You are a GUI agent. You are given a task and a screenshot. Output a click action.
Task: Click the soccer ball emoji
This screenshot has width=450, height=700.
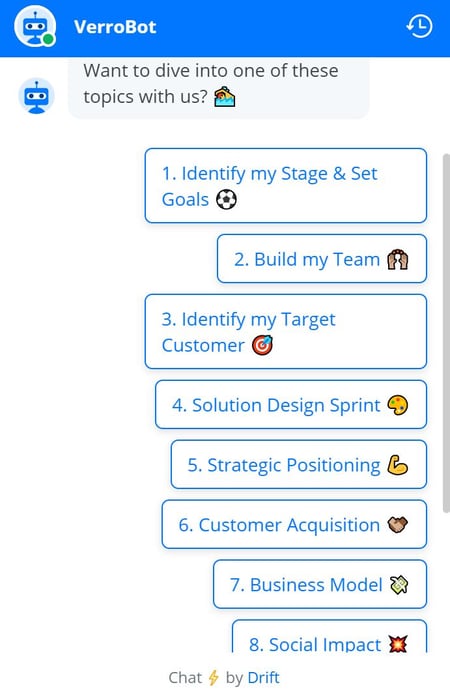click(x=226, y=200)
